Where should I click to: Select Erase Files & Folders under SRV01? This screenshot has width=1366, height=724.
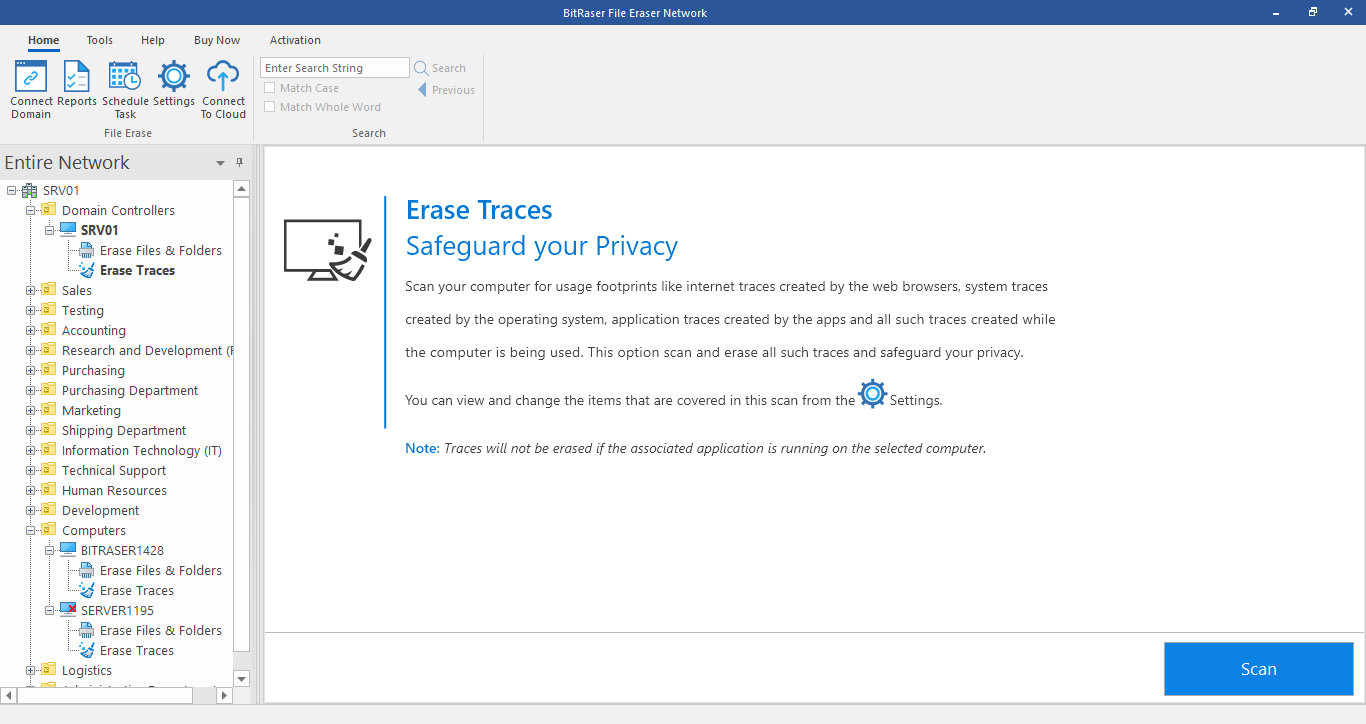161,250
